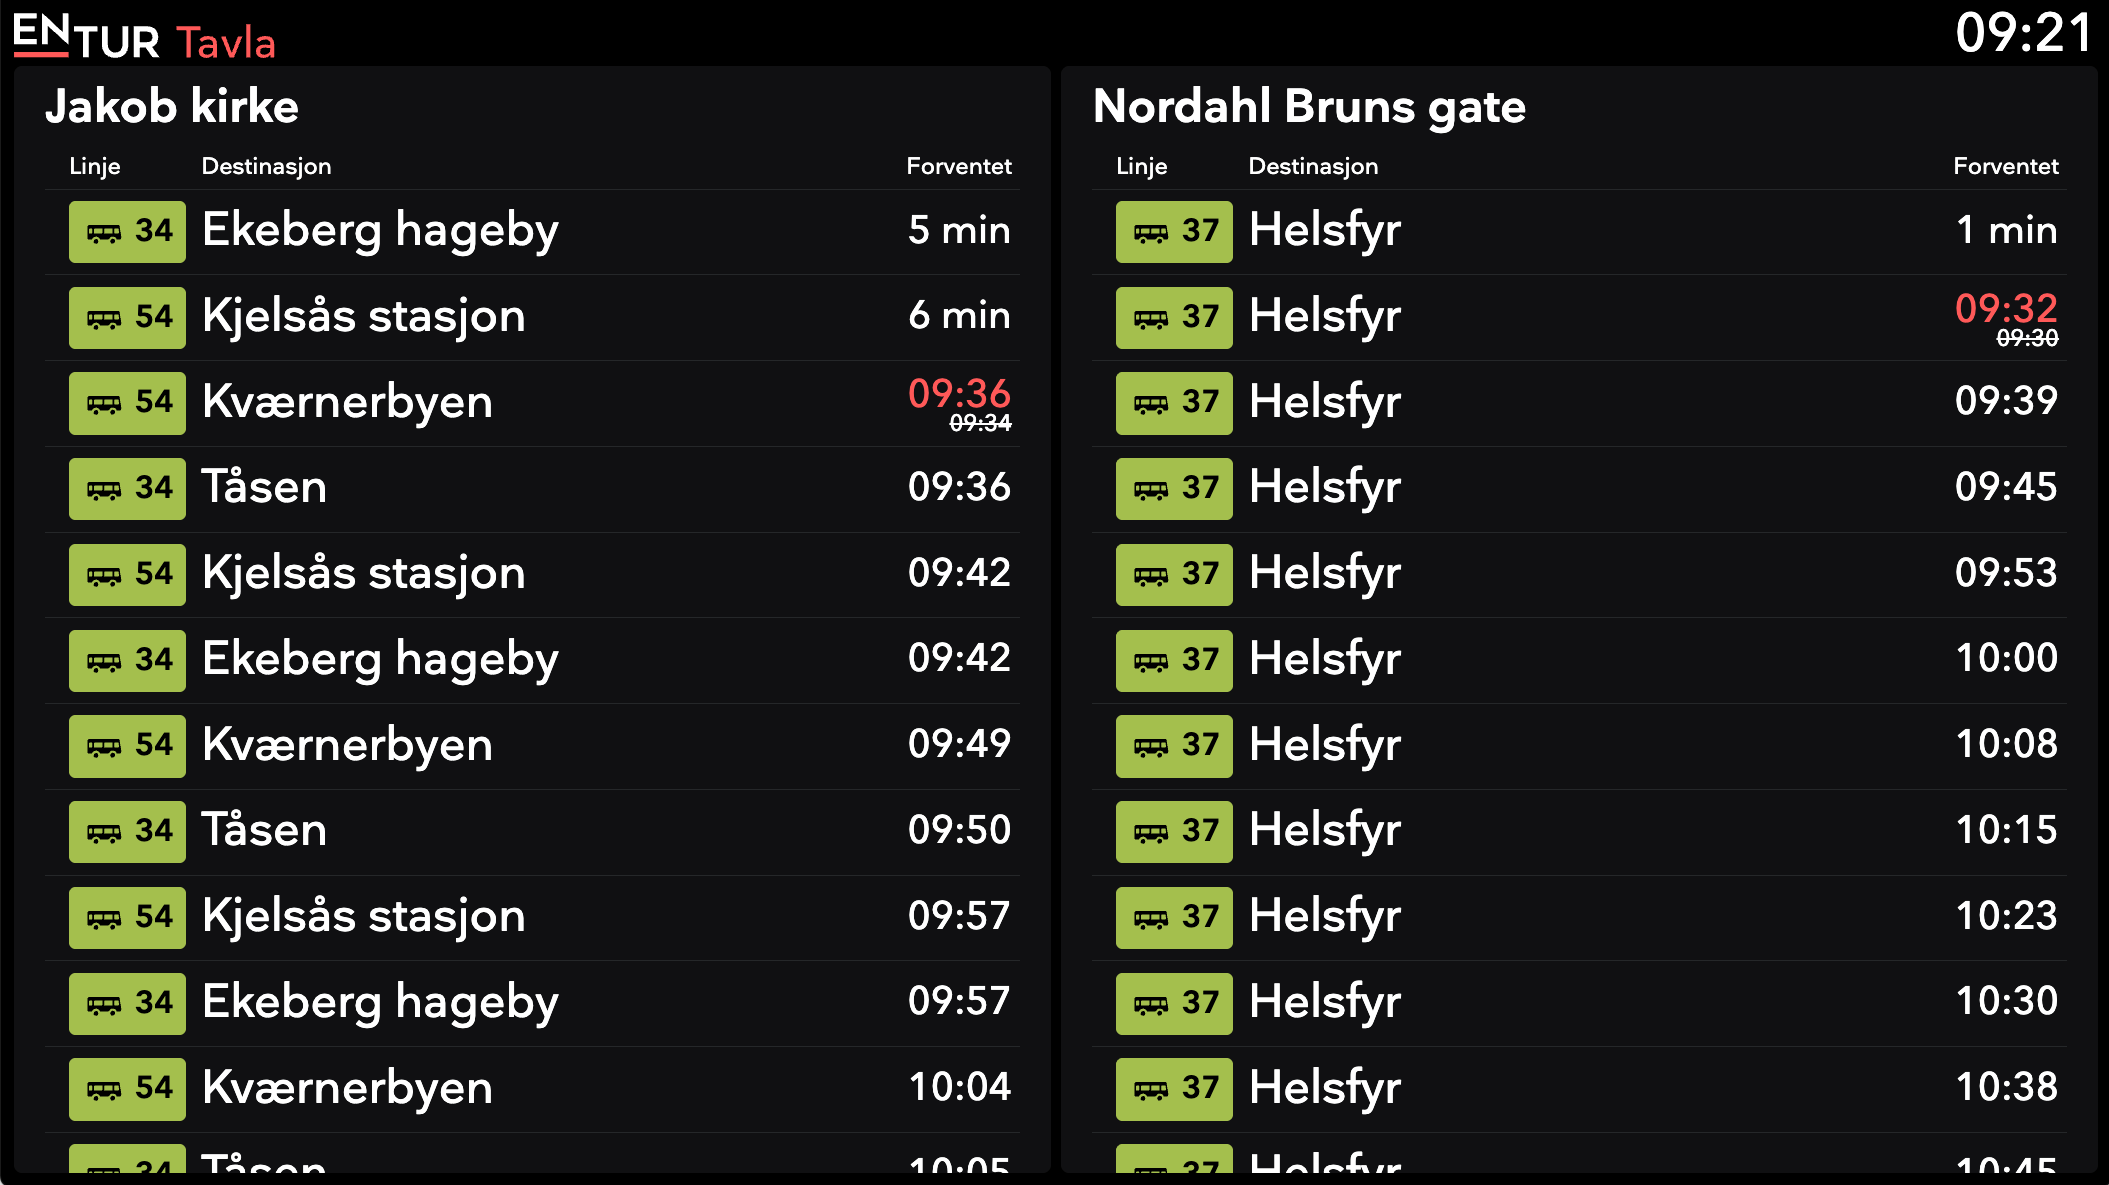Screen dimensions: 2109x1185
Task: Open the Jakob kirke stop heading
Action: (172, 106)
